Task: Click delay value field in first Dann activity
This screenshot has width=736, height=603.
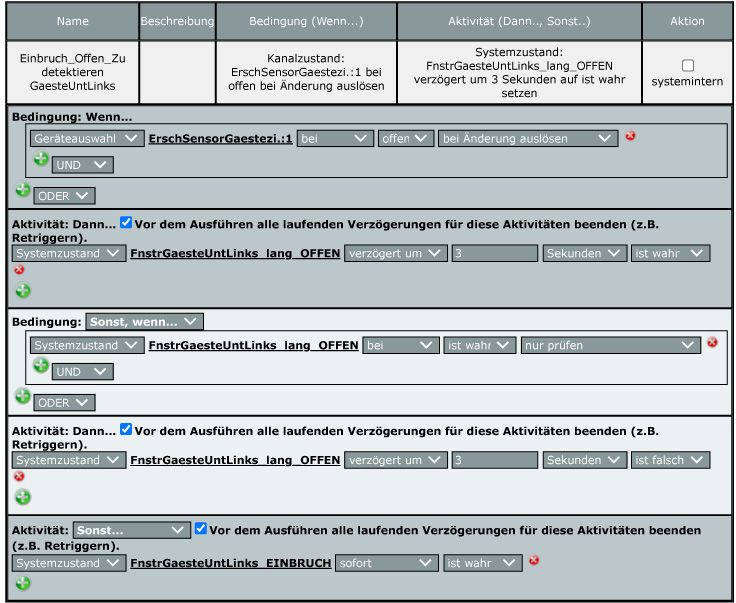Action: coord(495,253)
